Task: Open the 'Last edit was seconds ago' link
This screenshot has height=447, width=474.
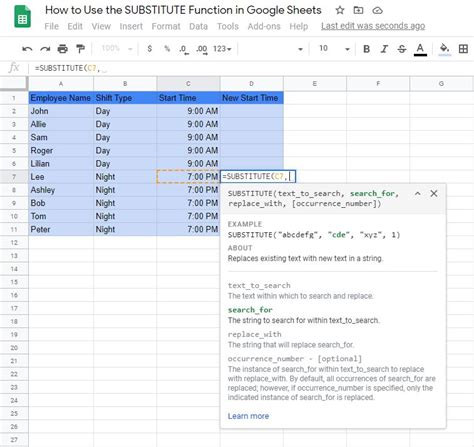Action: pyautogui.click(x=373, y=26)
